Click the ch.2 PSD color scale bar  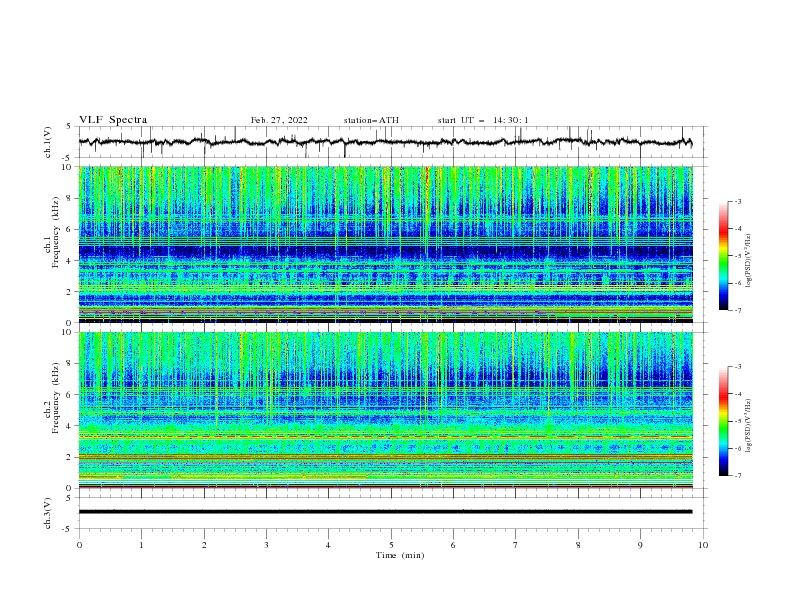point(724,421)
